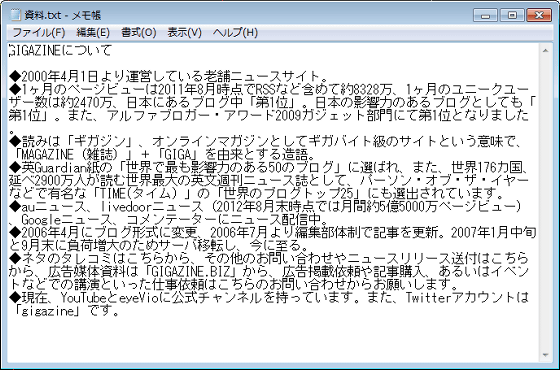Click the scrollbar up arrow

[545, 51]
